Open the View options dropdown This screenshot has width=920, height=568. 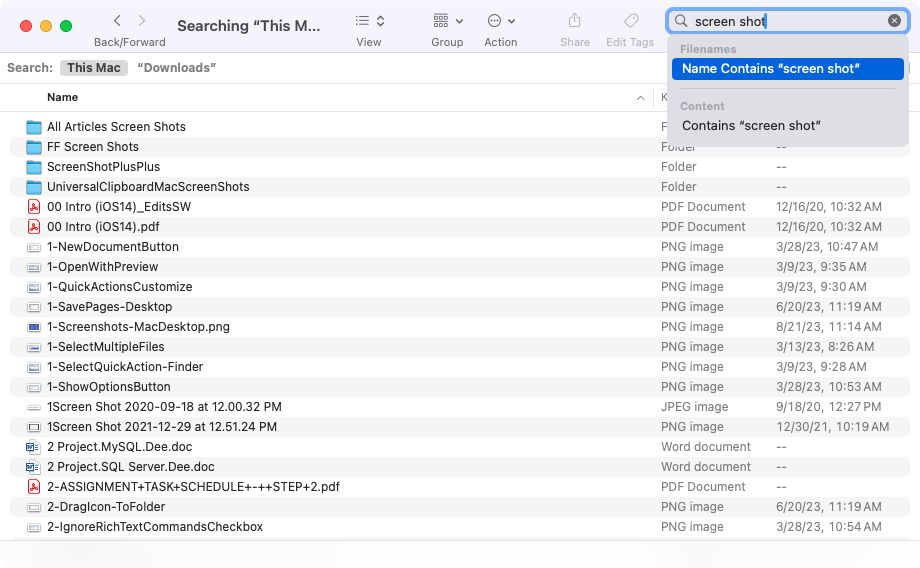point(368,21)
